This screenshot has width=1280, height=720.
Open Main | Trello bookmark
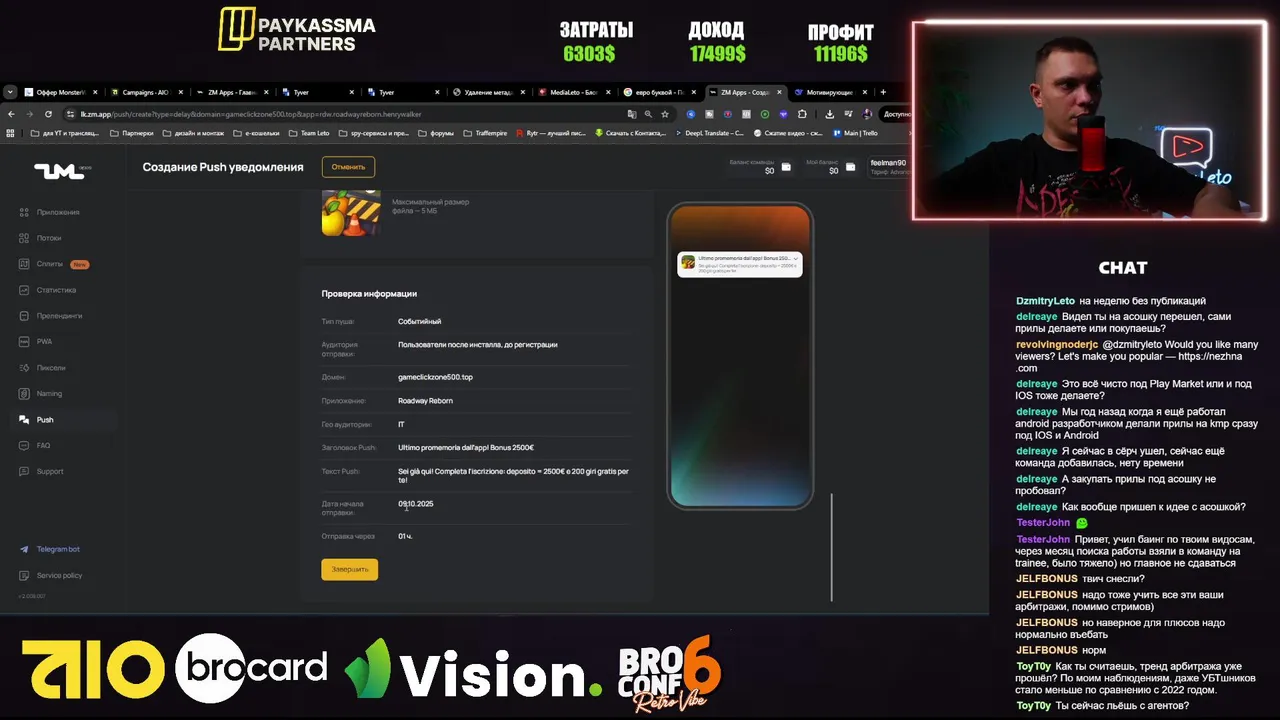(854, 133)
